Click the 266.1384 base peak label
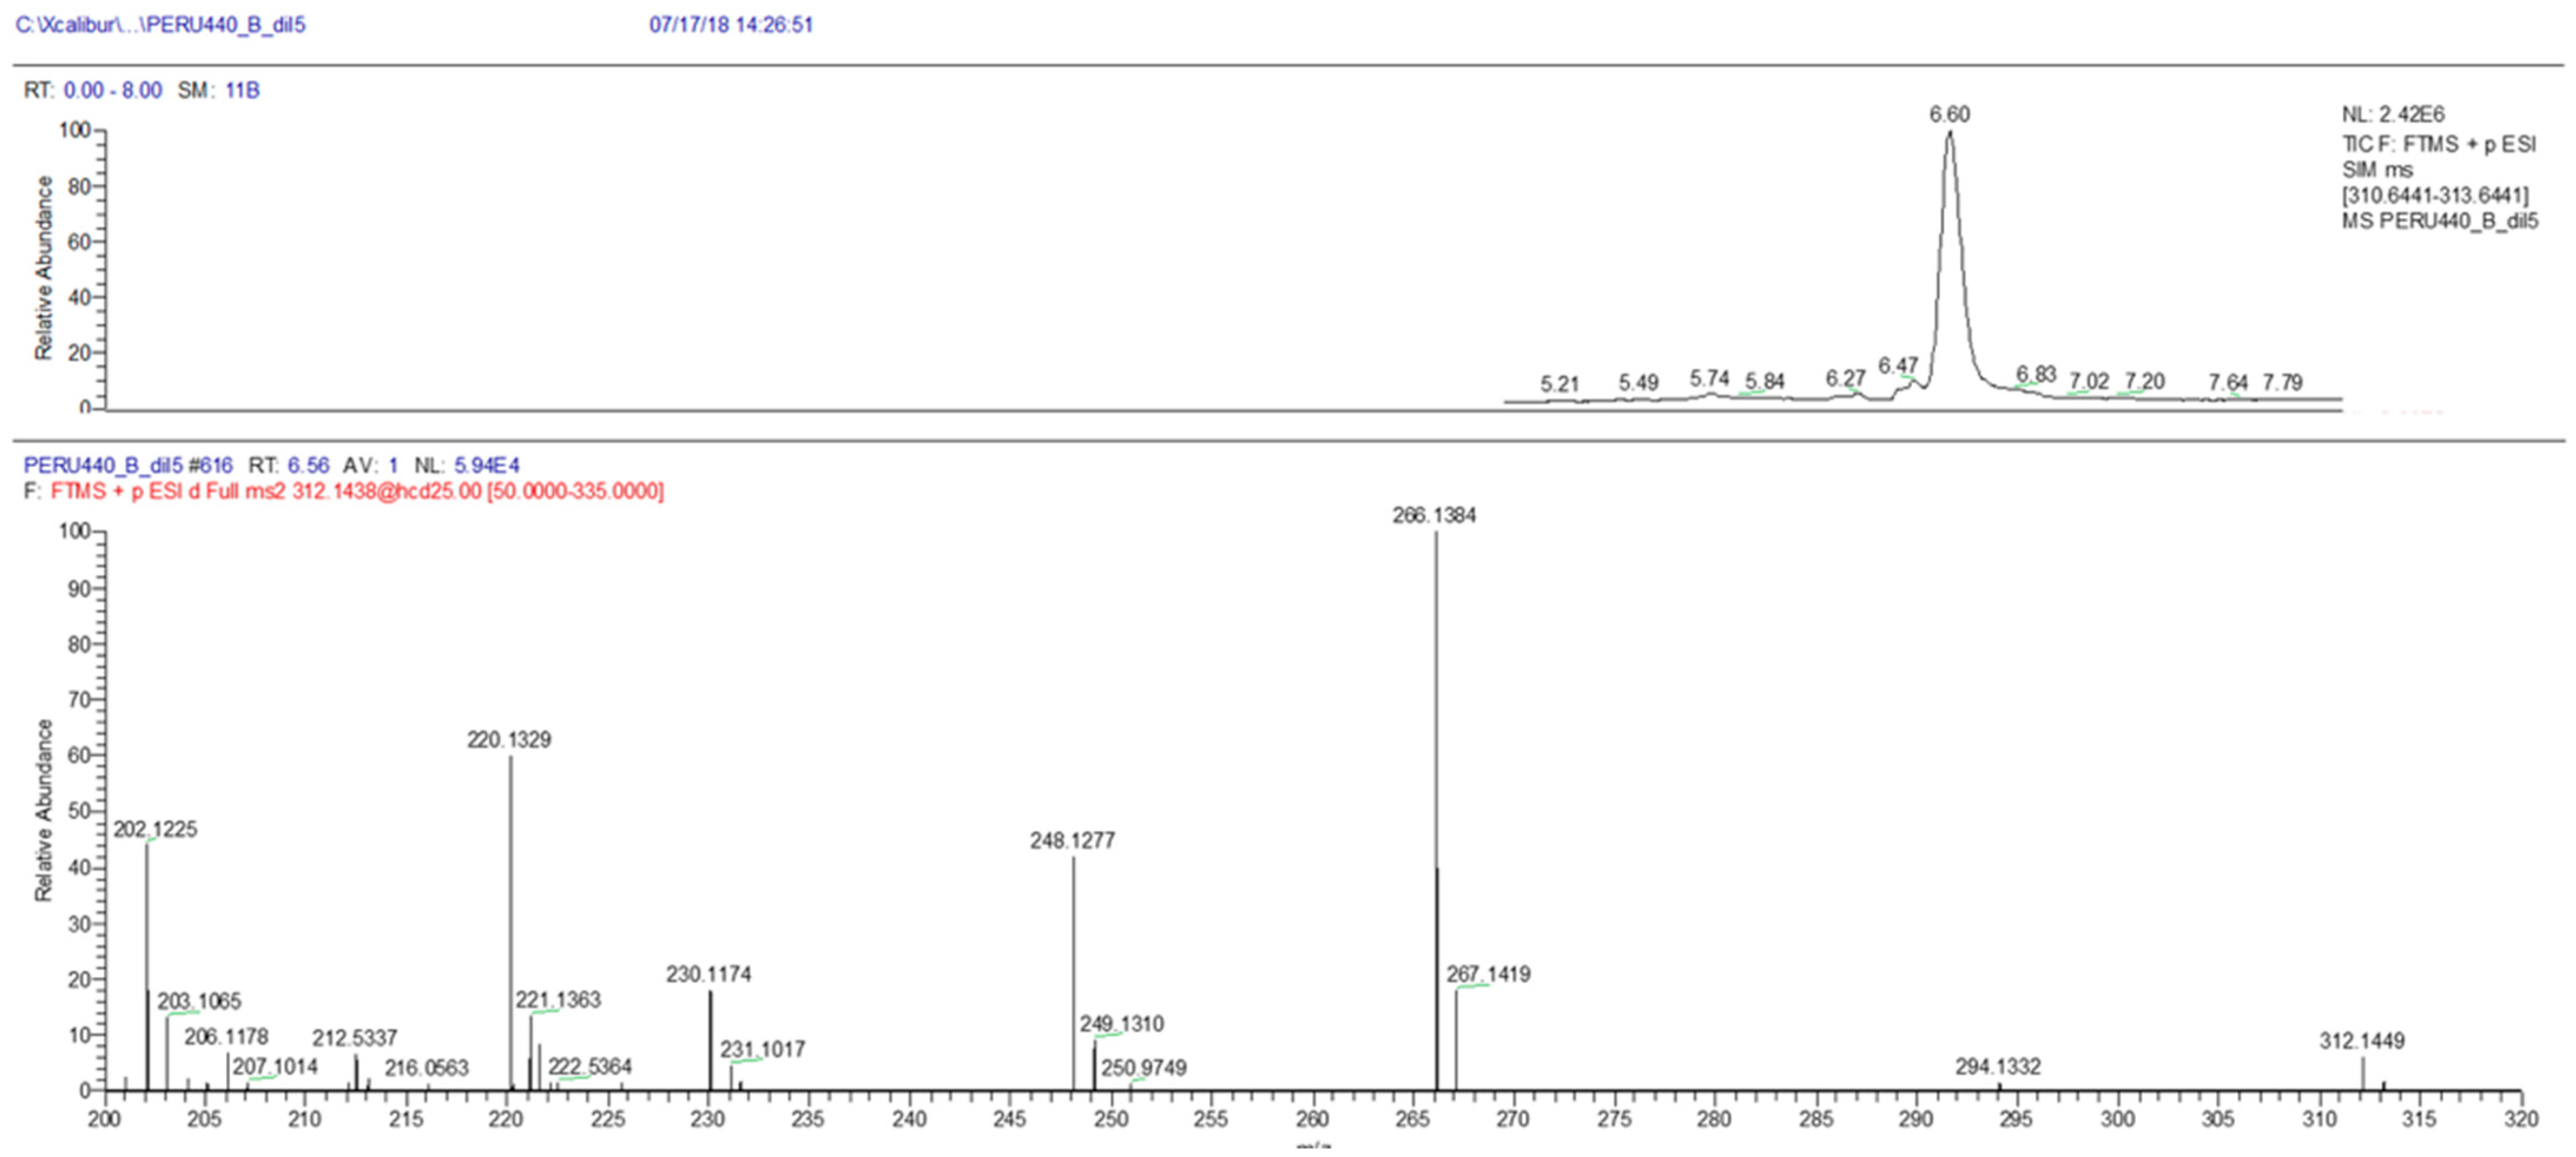 point(1434,515)
